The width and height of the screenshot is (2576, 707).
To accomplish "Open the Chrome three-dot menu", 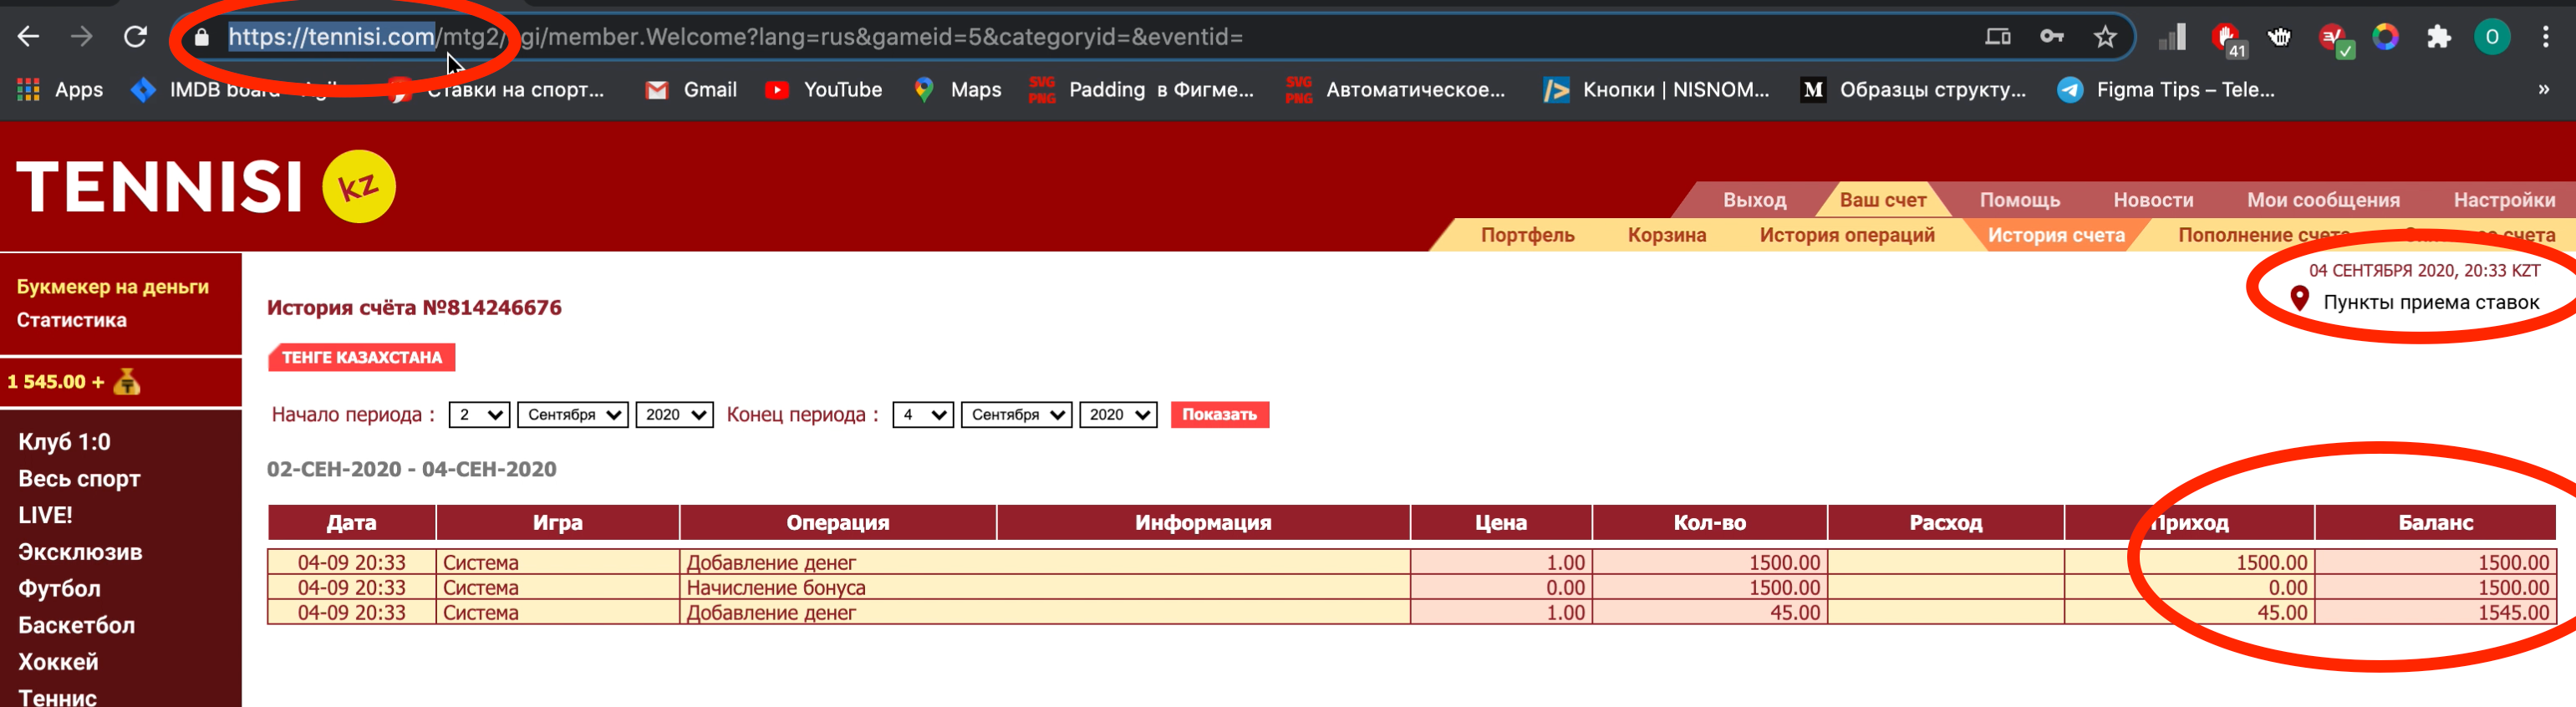I will (x=2545, y=37).
